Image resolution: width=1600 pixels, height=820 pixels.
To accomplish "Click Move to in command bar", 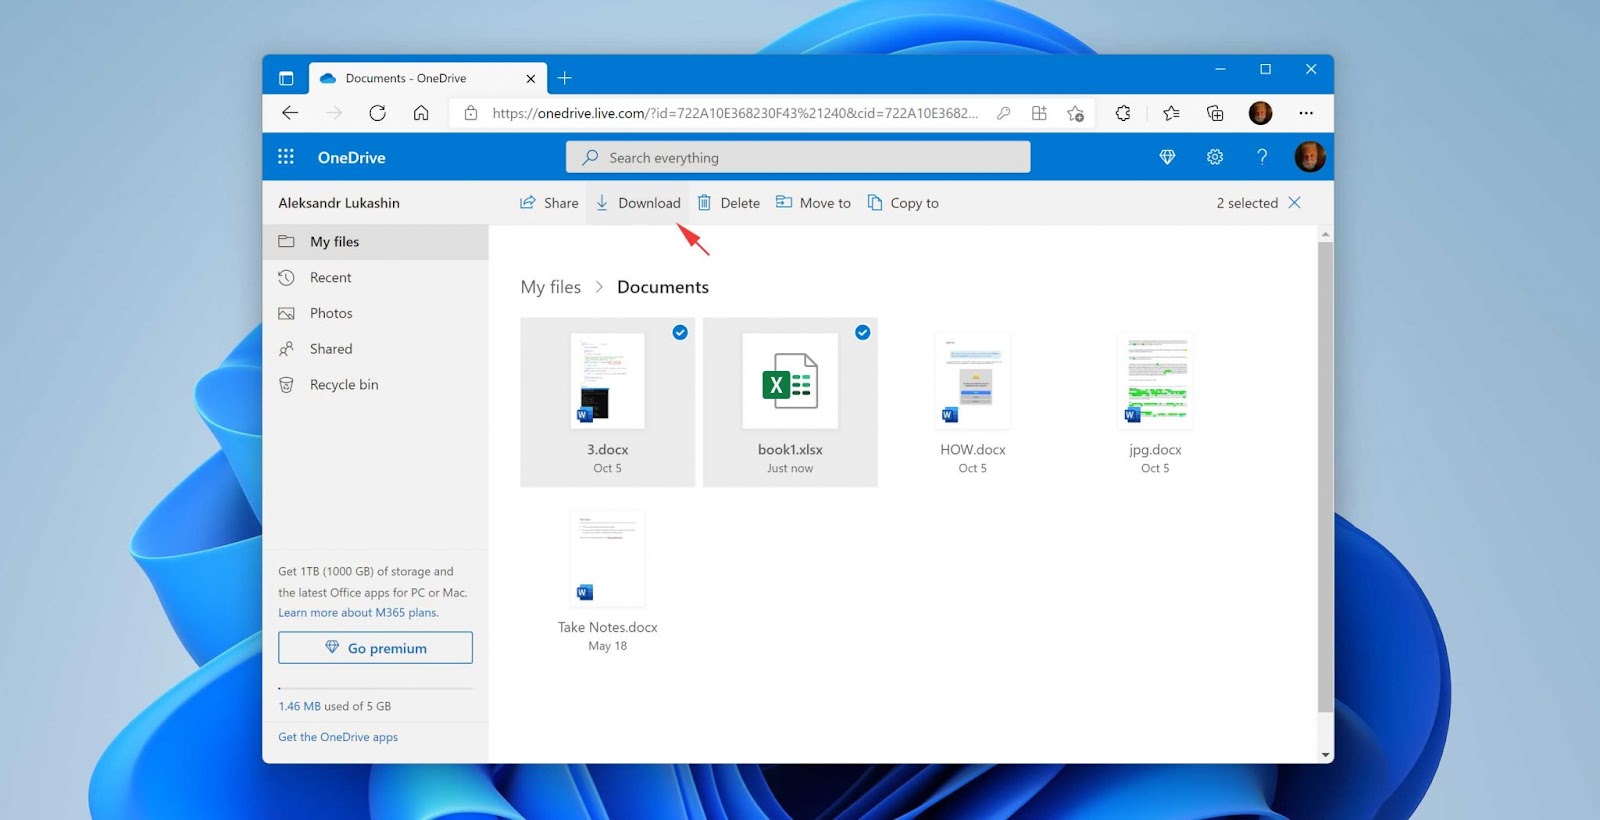I will [814, 203].
